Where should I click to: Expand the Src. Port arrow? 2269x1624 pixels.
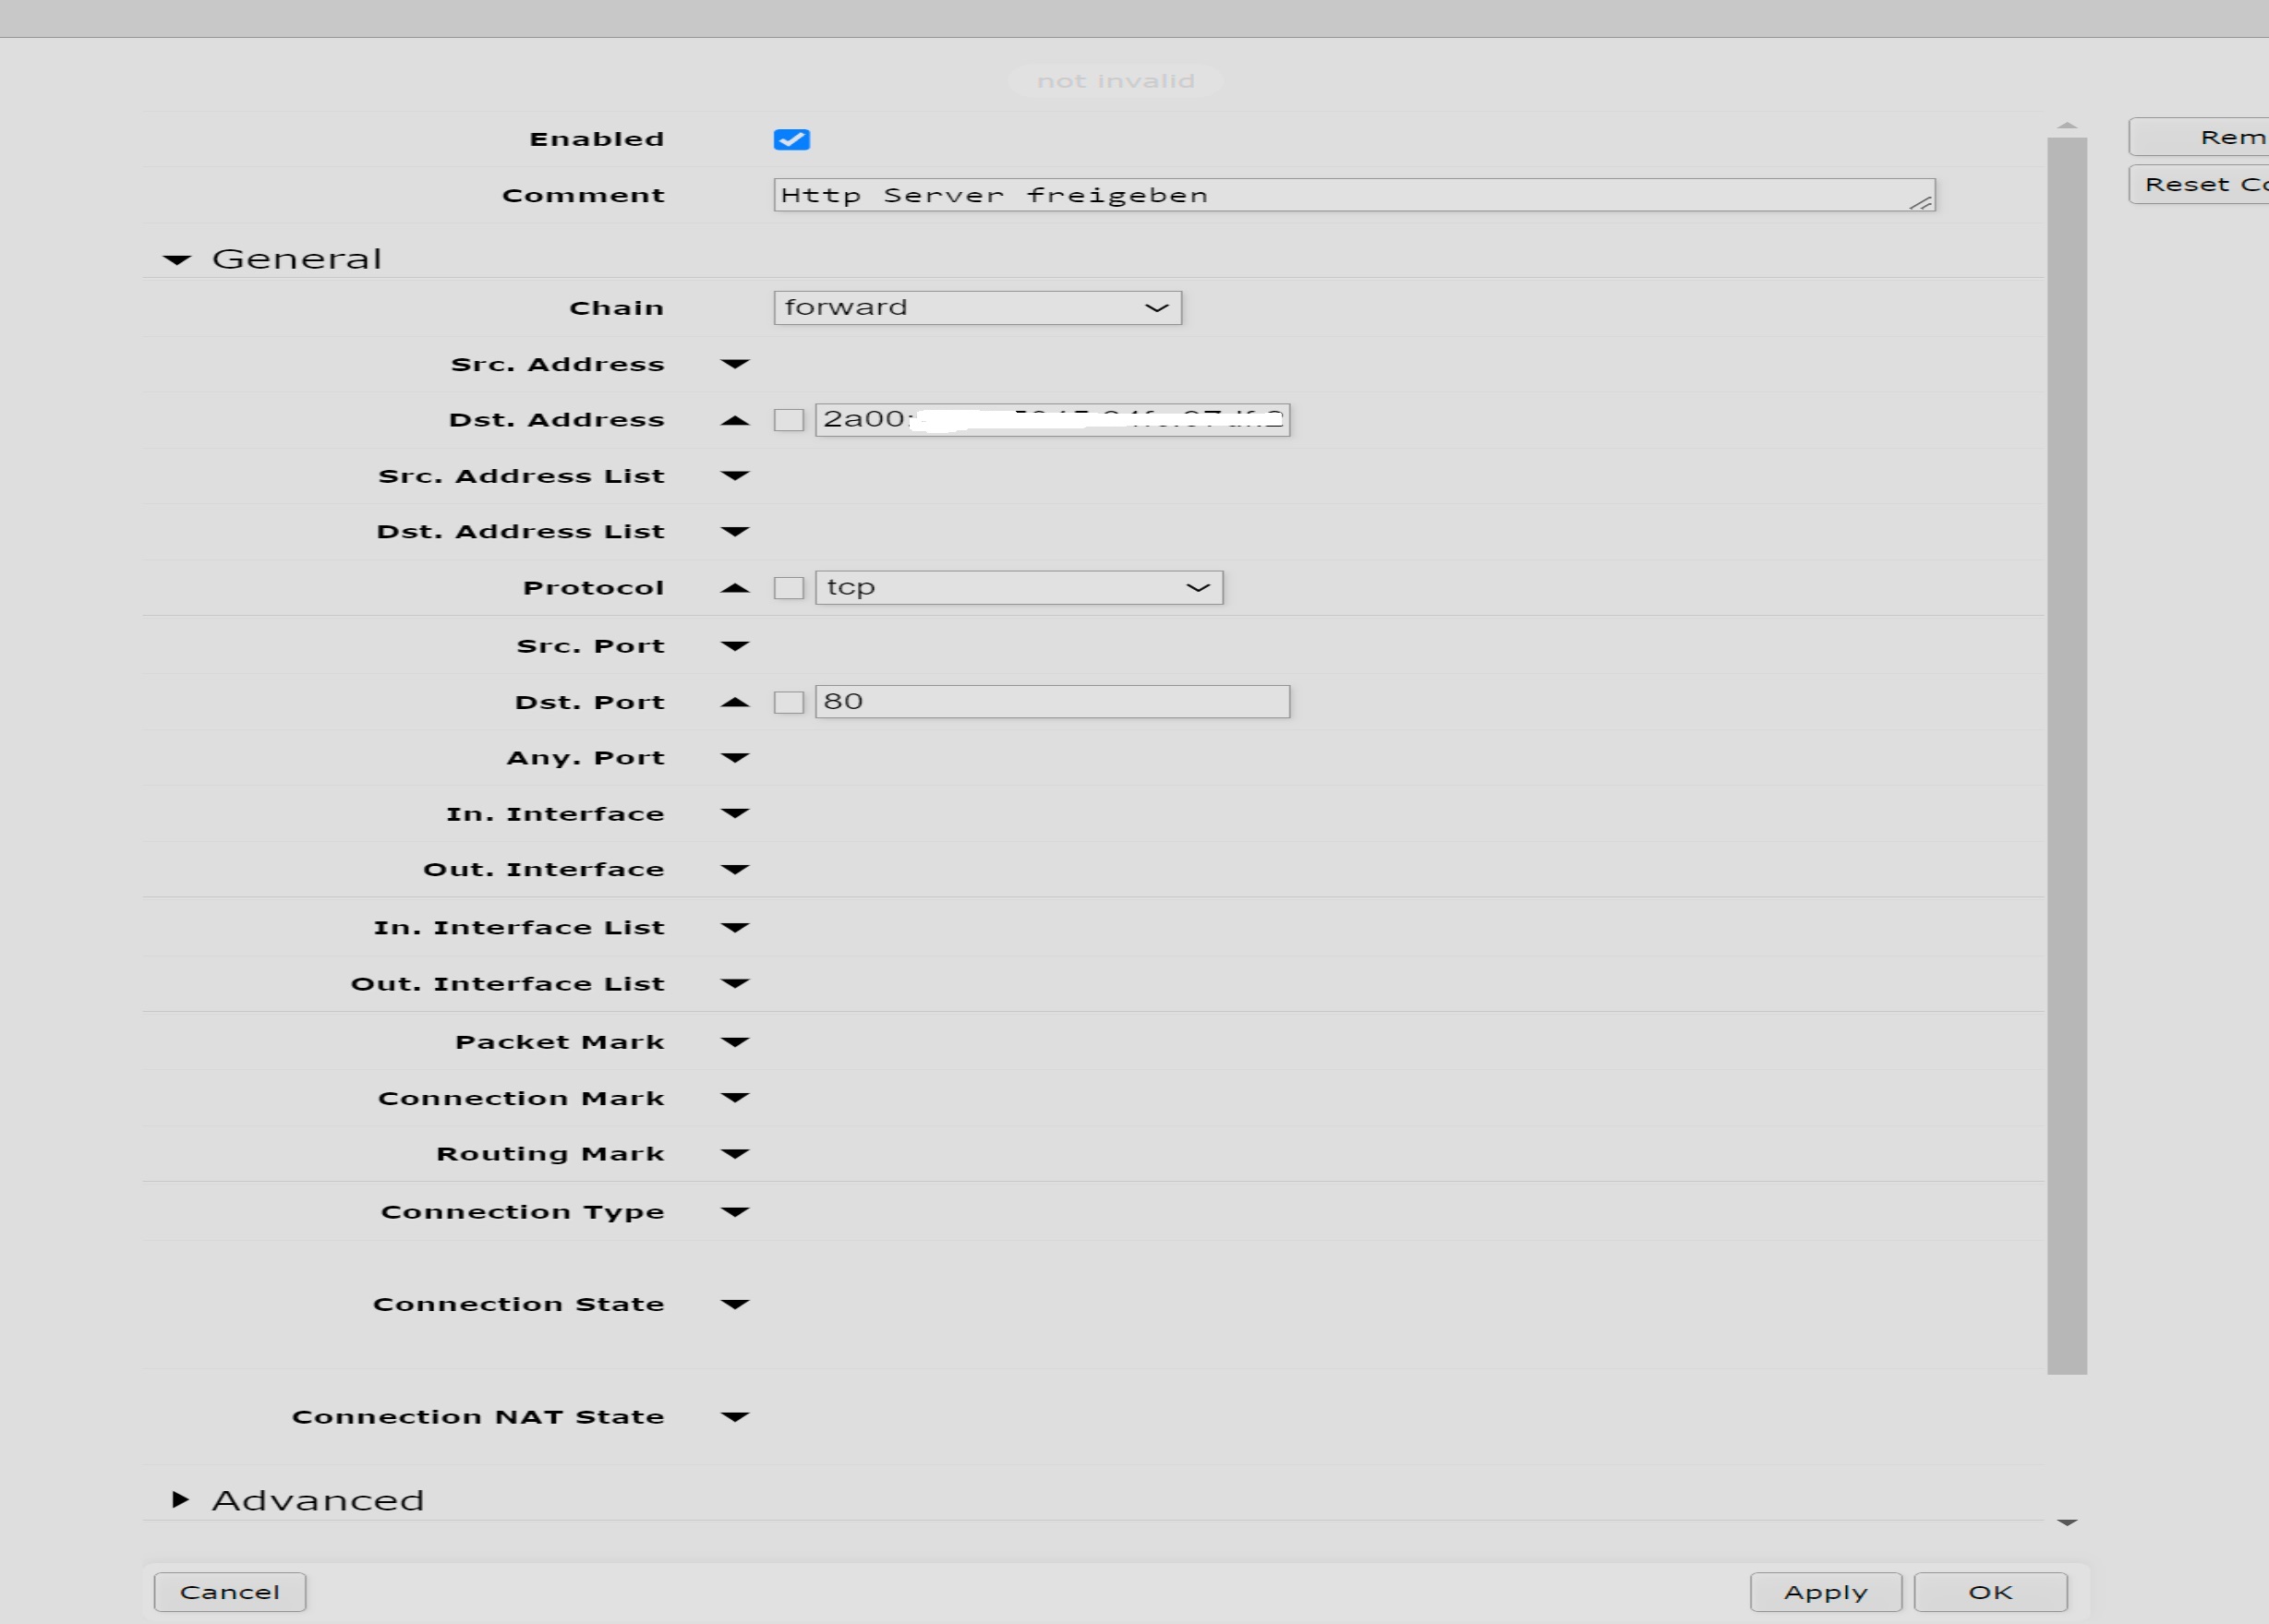(x=734, y=646)
